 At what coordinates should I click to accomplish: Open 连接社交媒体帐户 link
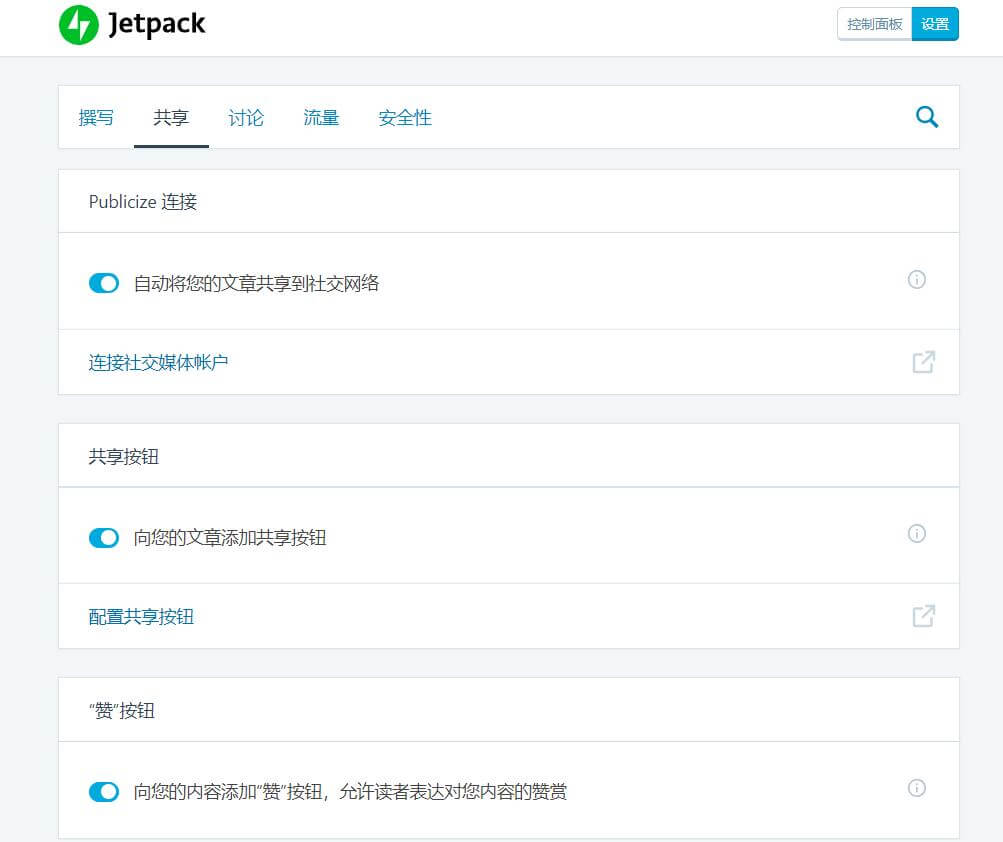(158, 362)
